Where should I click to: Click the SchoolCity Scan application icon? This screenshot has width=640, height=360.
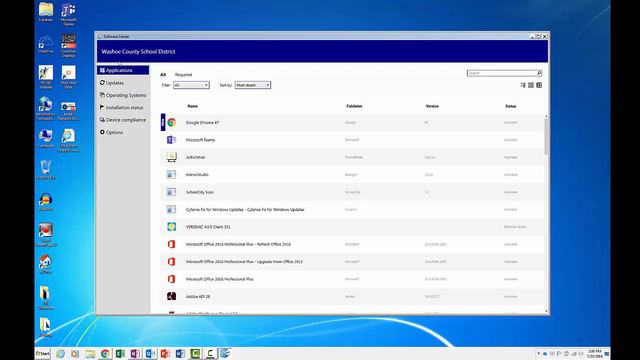click(x=171, y=192)
